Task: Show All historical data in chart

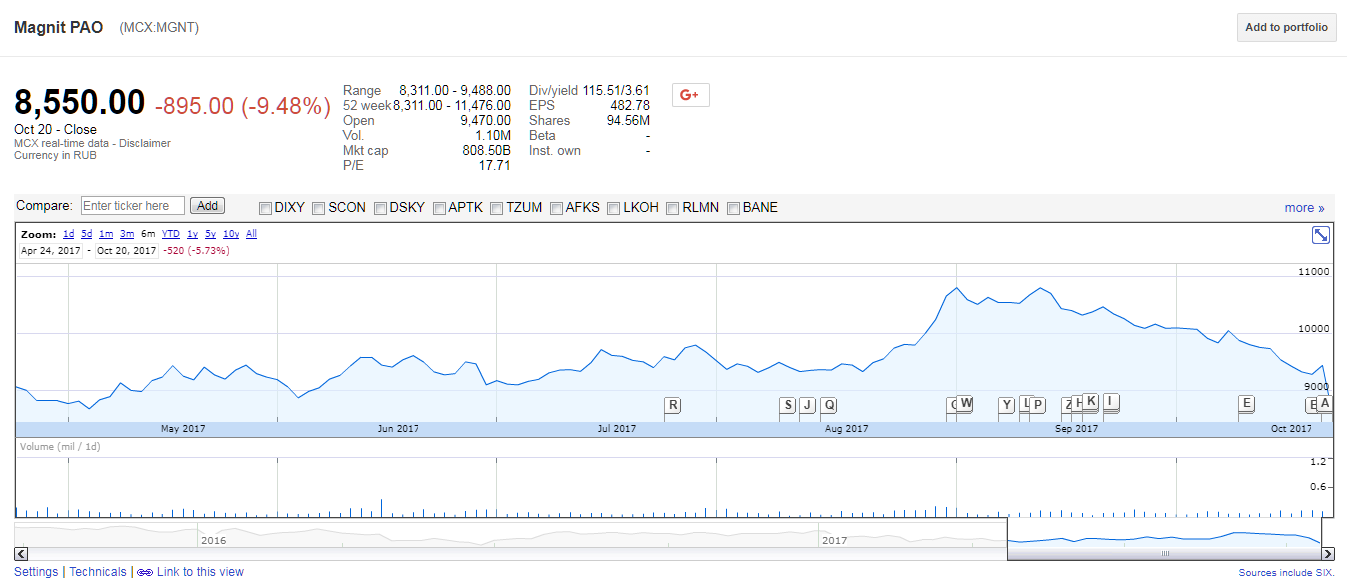Action: tap(252, 234)
